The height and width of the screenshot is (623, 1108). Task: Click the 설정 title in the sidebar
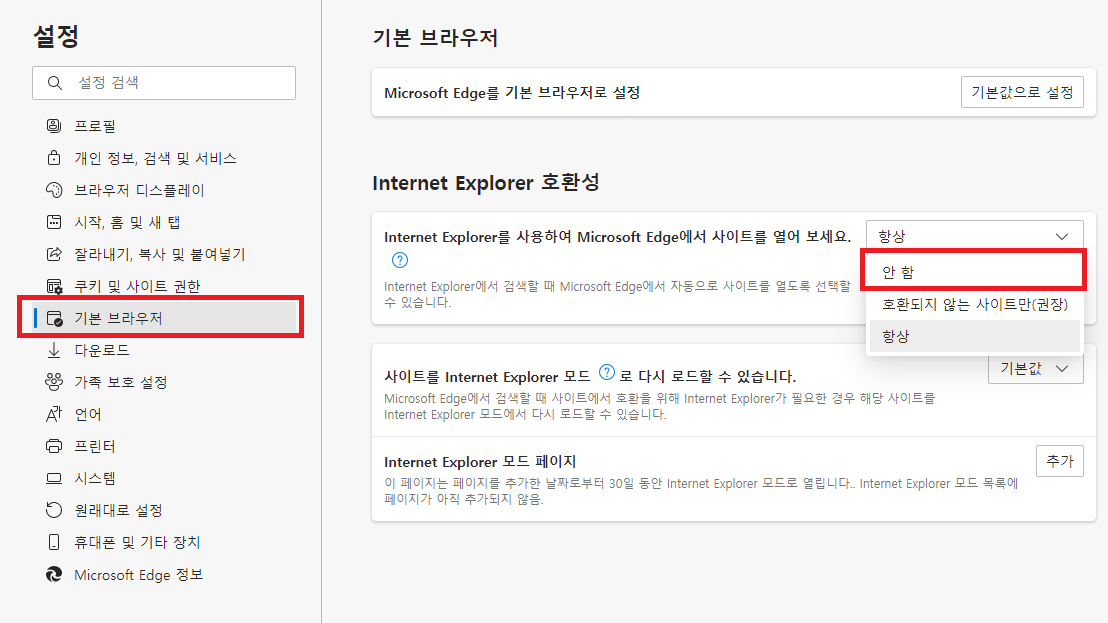(56, 36)
